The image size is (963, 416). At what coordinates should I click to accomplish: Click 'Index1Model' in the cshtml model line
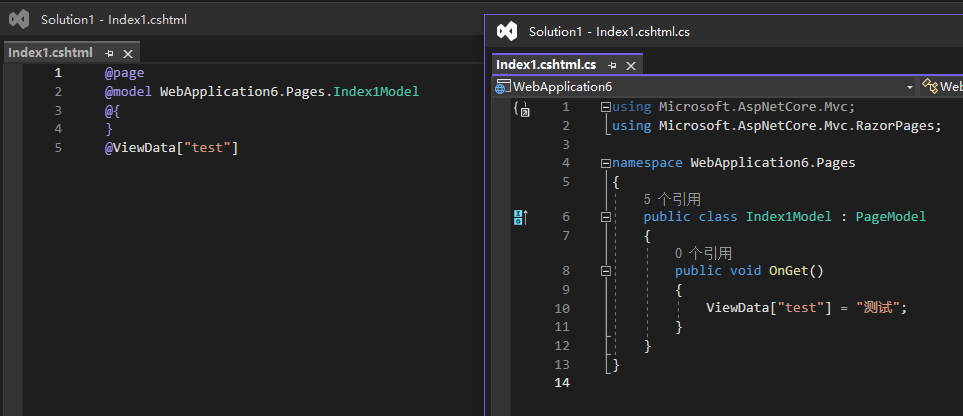(x=376, y=92)
